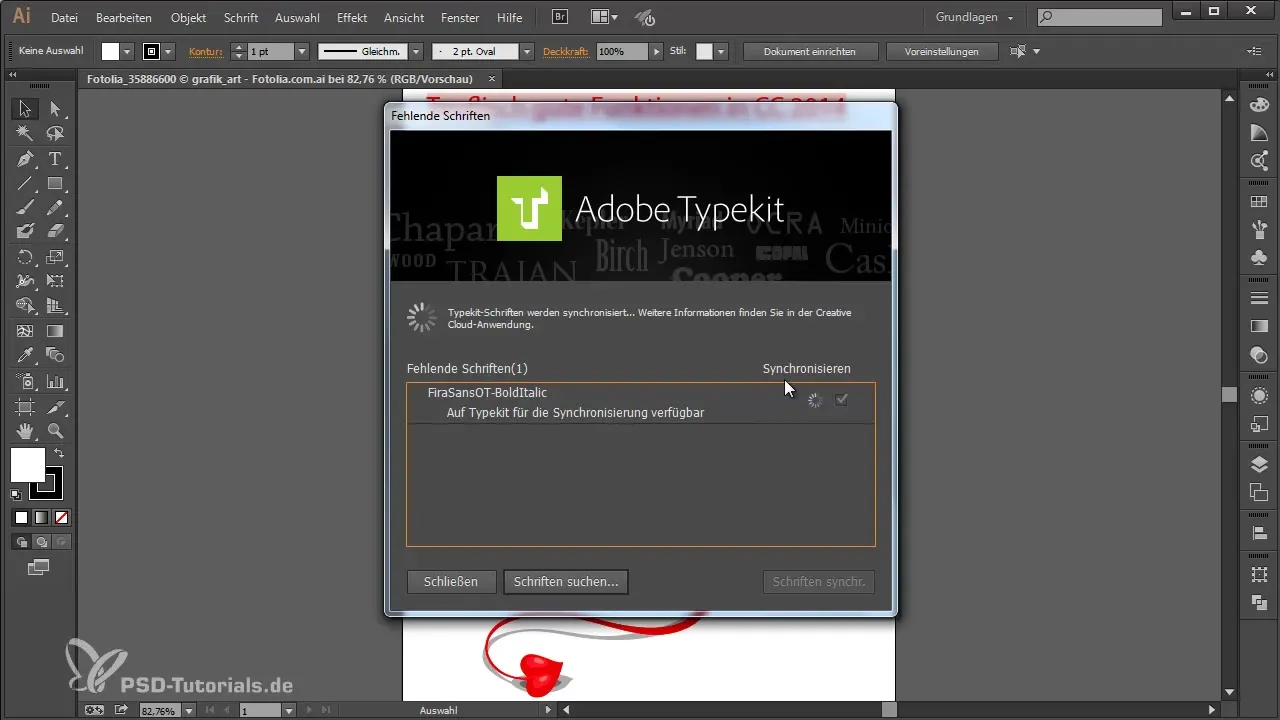Screen dimensions: 1280x720
Task: Select the Perspective Grid tool
Action: [x=55, y=306]
